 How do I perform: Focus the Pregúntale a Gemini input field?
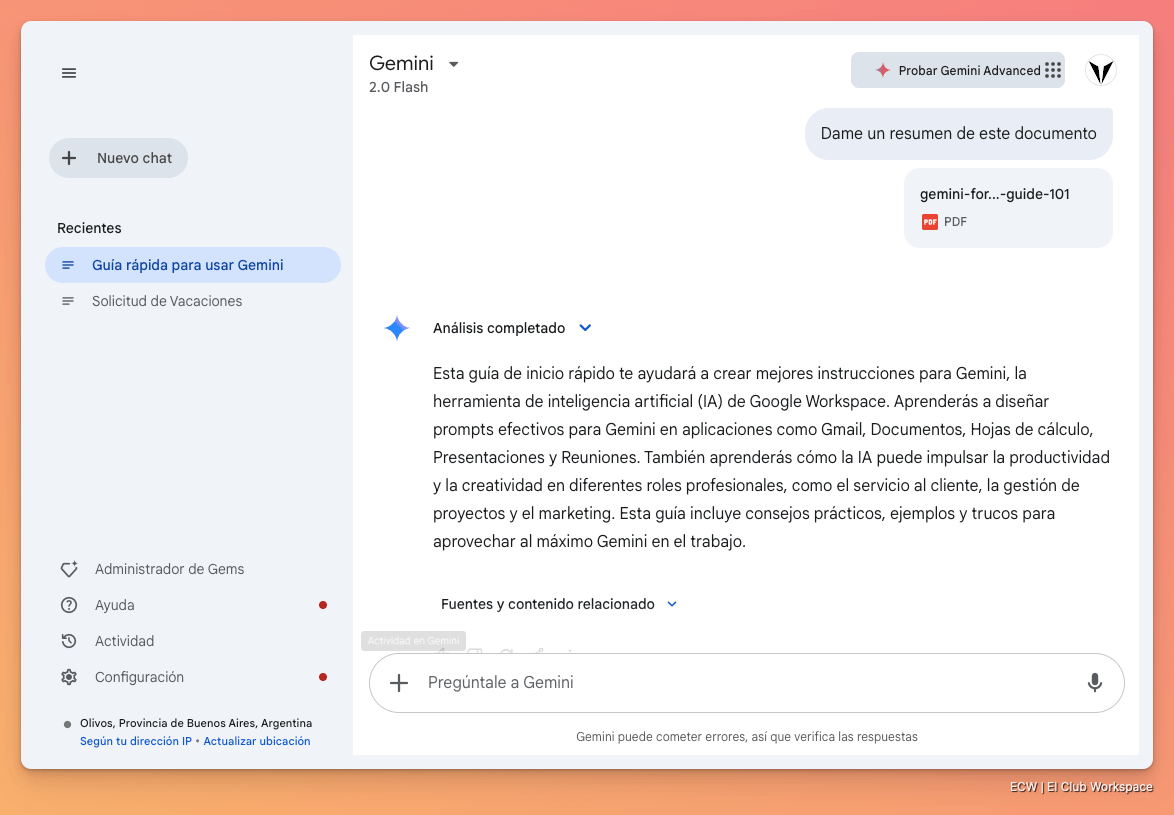point(746,683)
